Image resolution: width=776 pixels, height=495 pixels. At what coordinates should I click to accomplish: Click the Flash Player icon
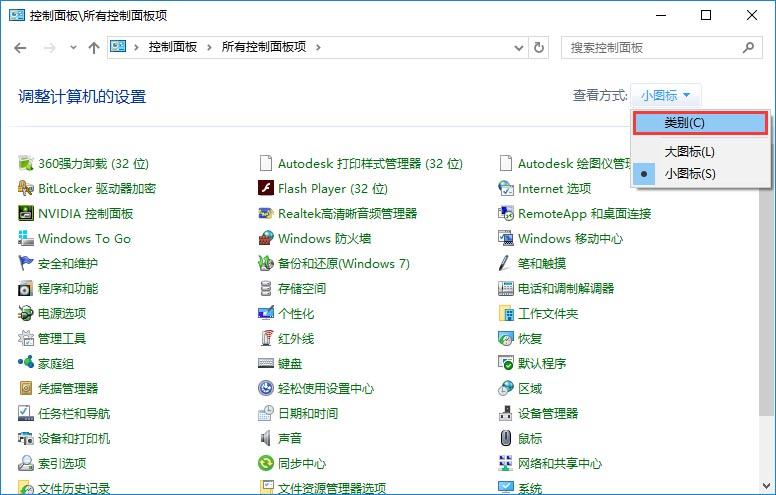(x=266, y=188)
